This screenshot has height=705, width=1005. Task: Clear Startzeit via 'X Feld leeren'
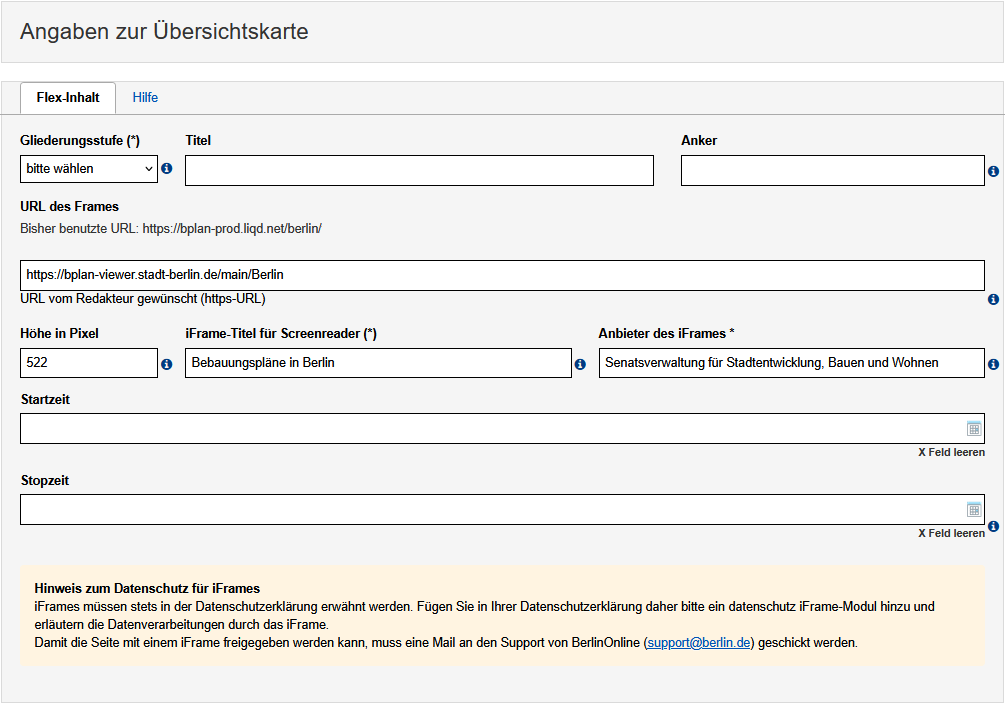pos(951,452)
